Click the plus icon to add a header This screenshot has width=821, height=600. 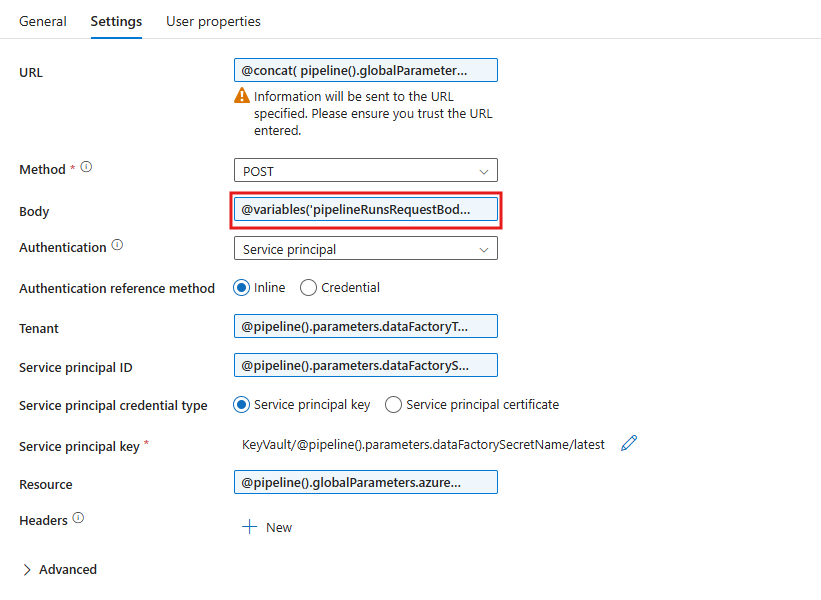(248, 527)
